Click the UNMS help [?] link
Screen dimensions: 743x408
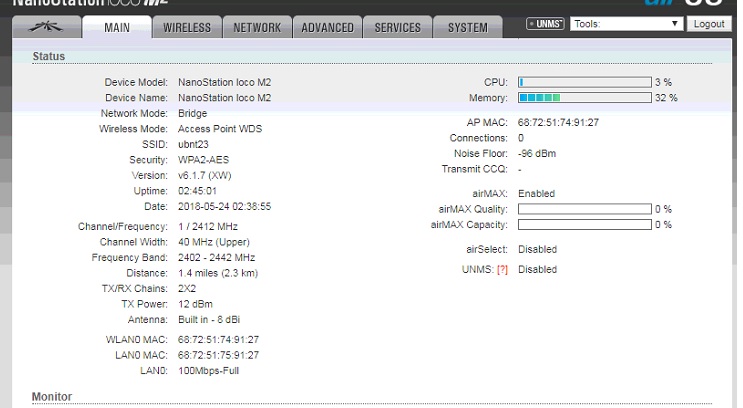point(502,270)
